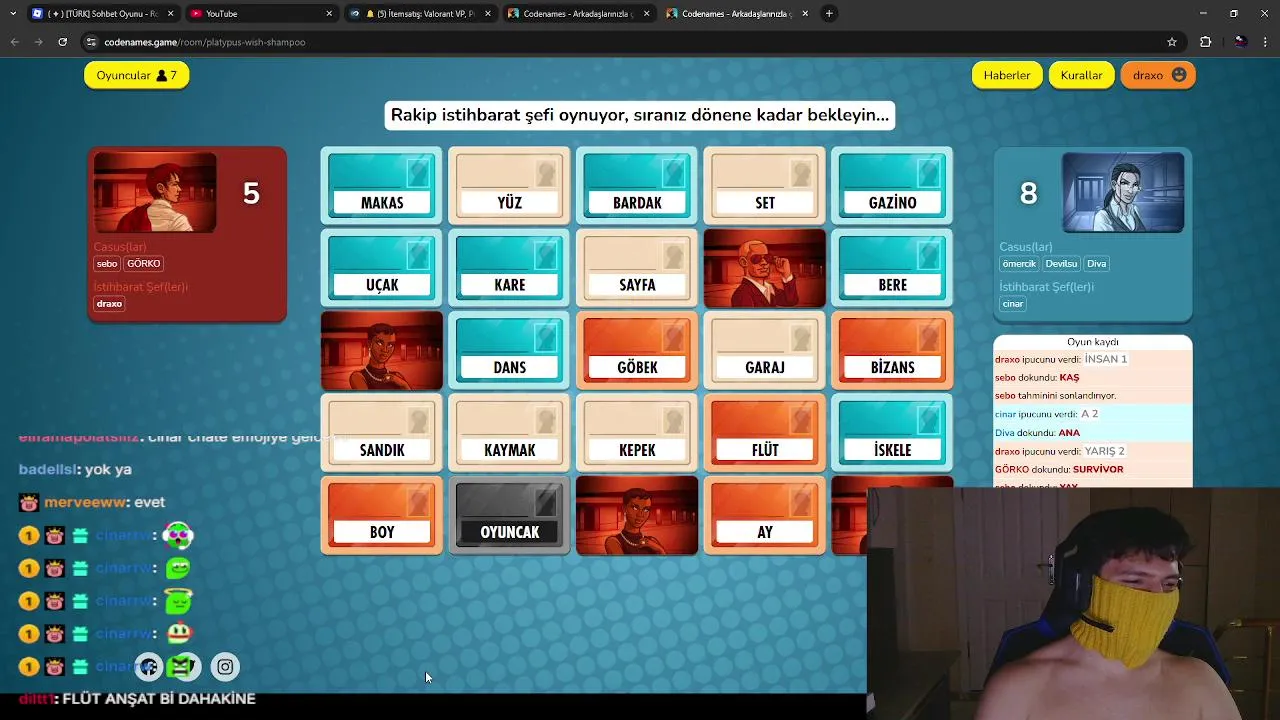Click revealed agent card next to SAYFA
The image size is (1280, 720).
coord(765,268)
